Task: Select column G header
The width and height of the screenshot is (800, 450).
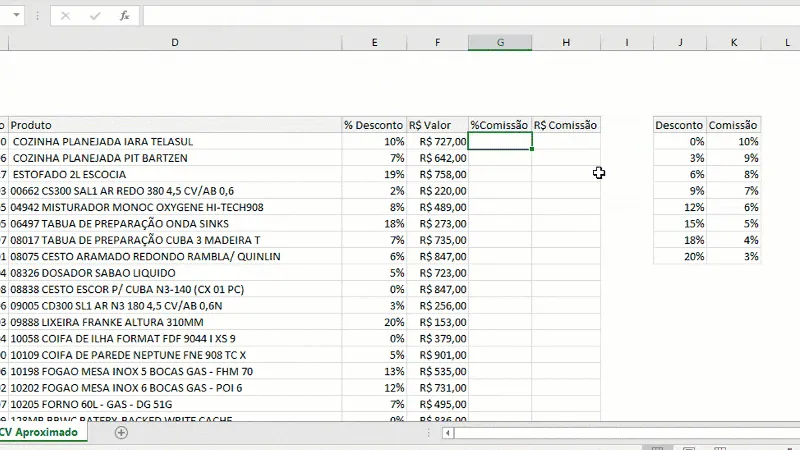Action: coord(500,42)
